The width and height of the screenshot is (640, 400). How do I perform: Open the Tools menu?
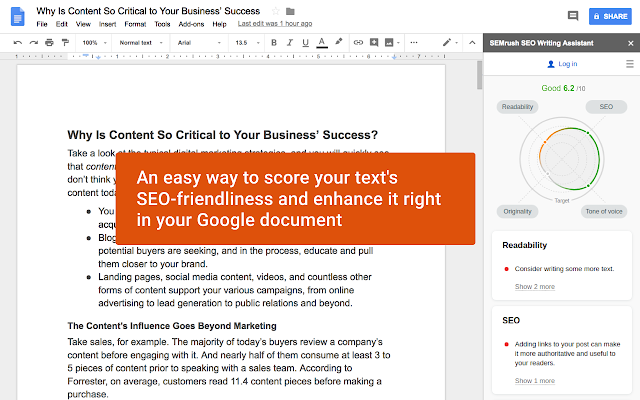click(x=162, y=24)
